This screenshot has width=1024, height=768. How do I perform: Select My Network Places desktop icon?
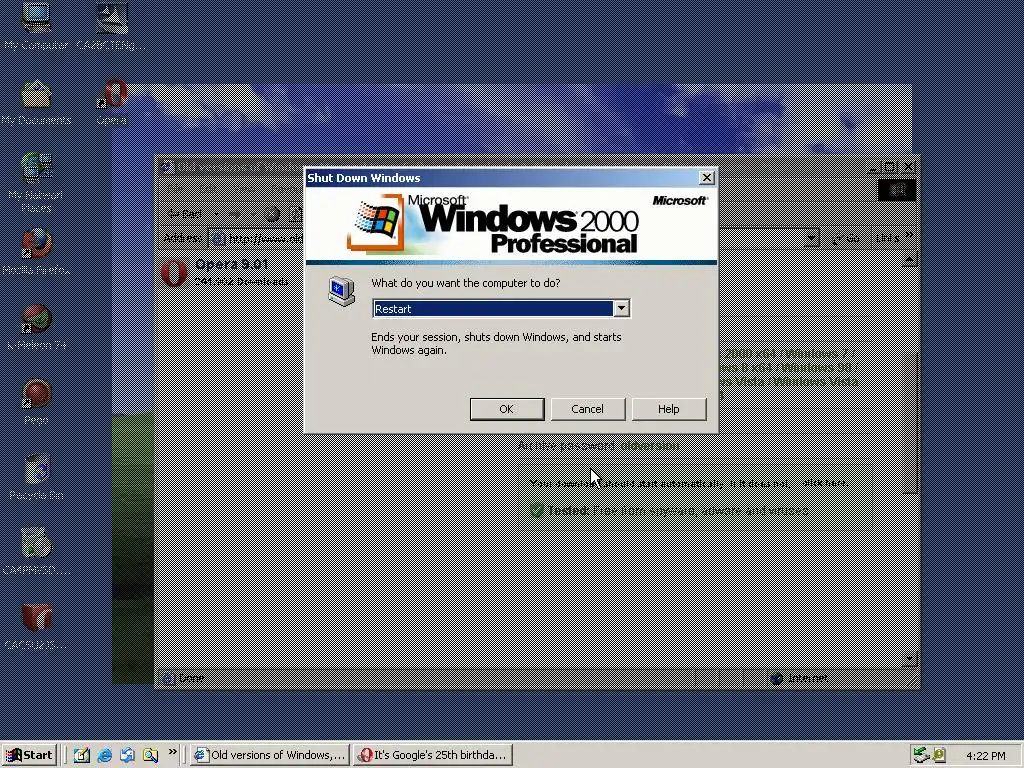point(36,183)
